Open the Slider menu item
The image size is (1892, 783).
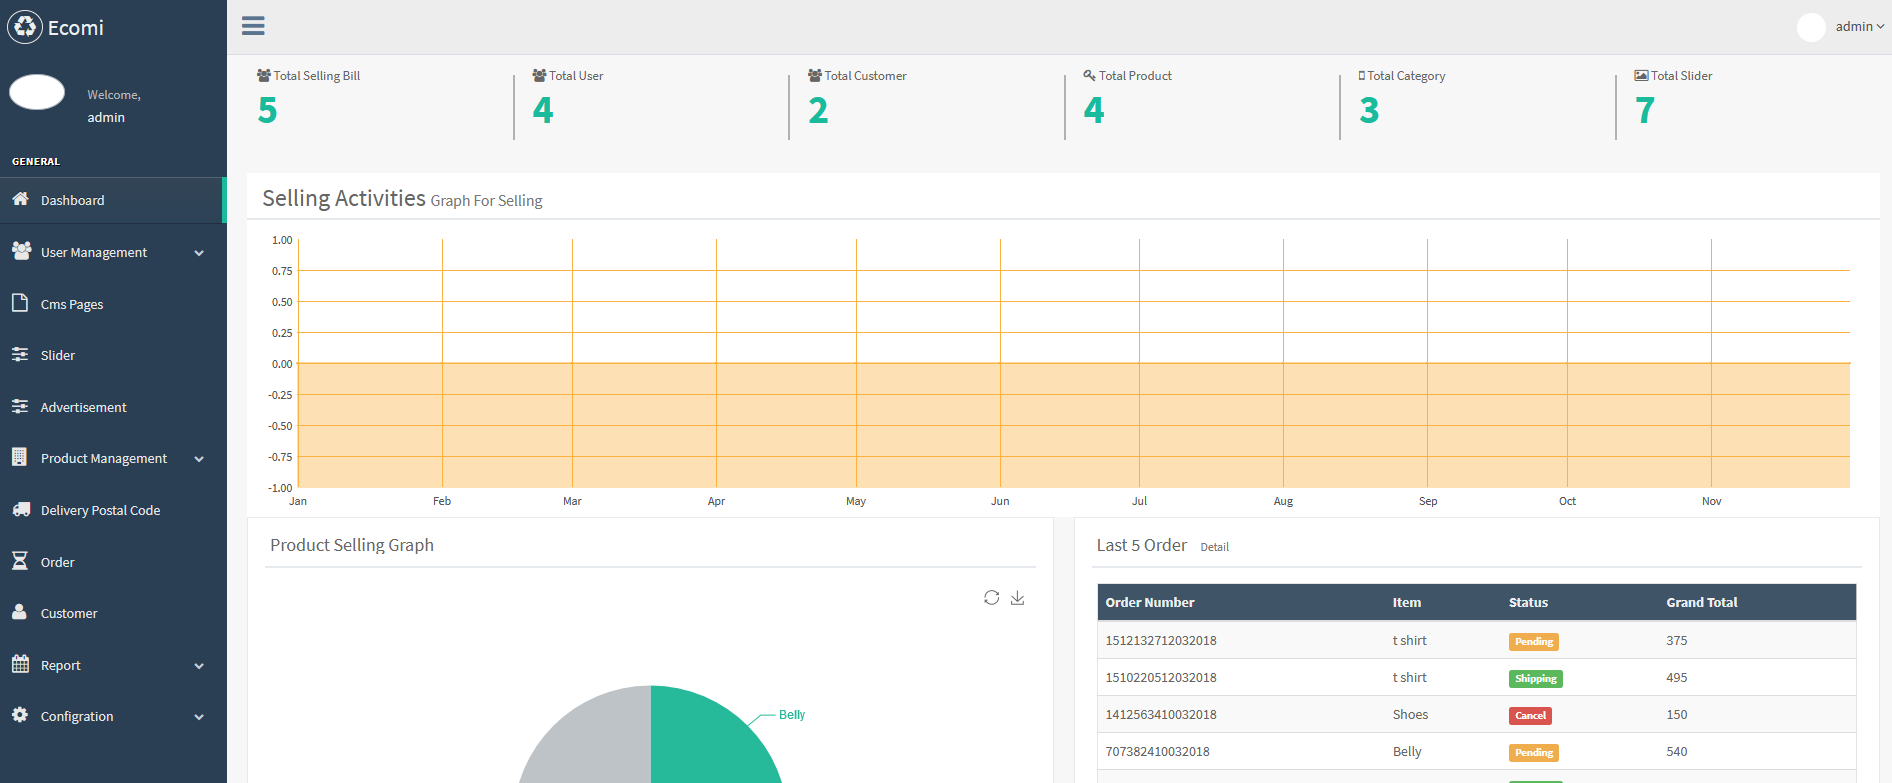click(113, 355)
